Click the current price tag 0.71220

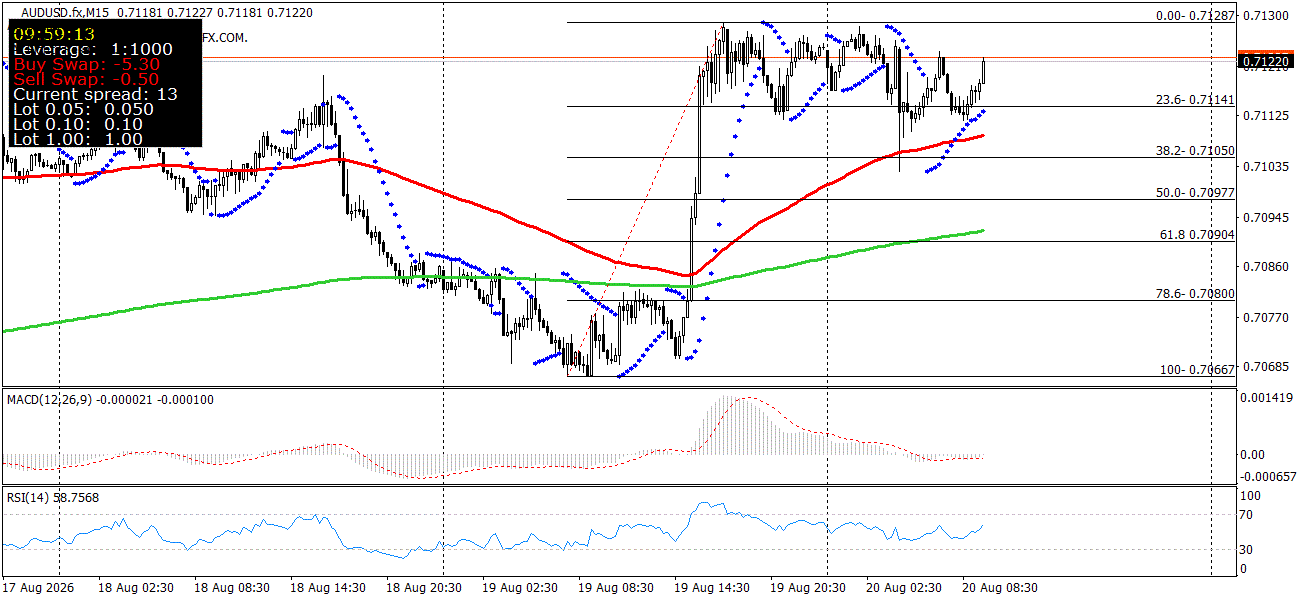(1266, 62)
